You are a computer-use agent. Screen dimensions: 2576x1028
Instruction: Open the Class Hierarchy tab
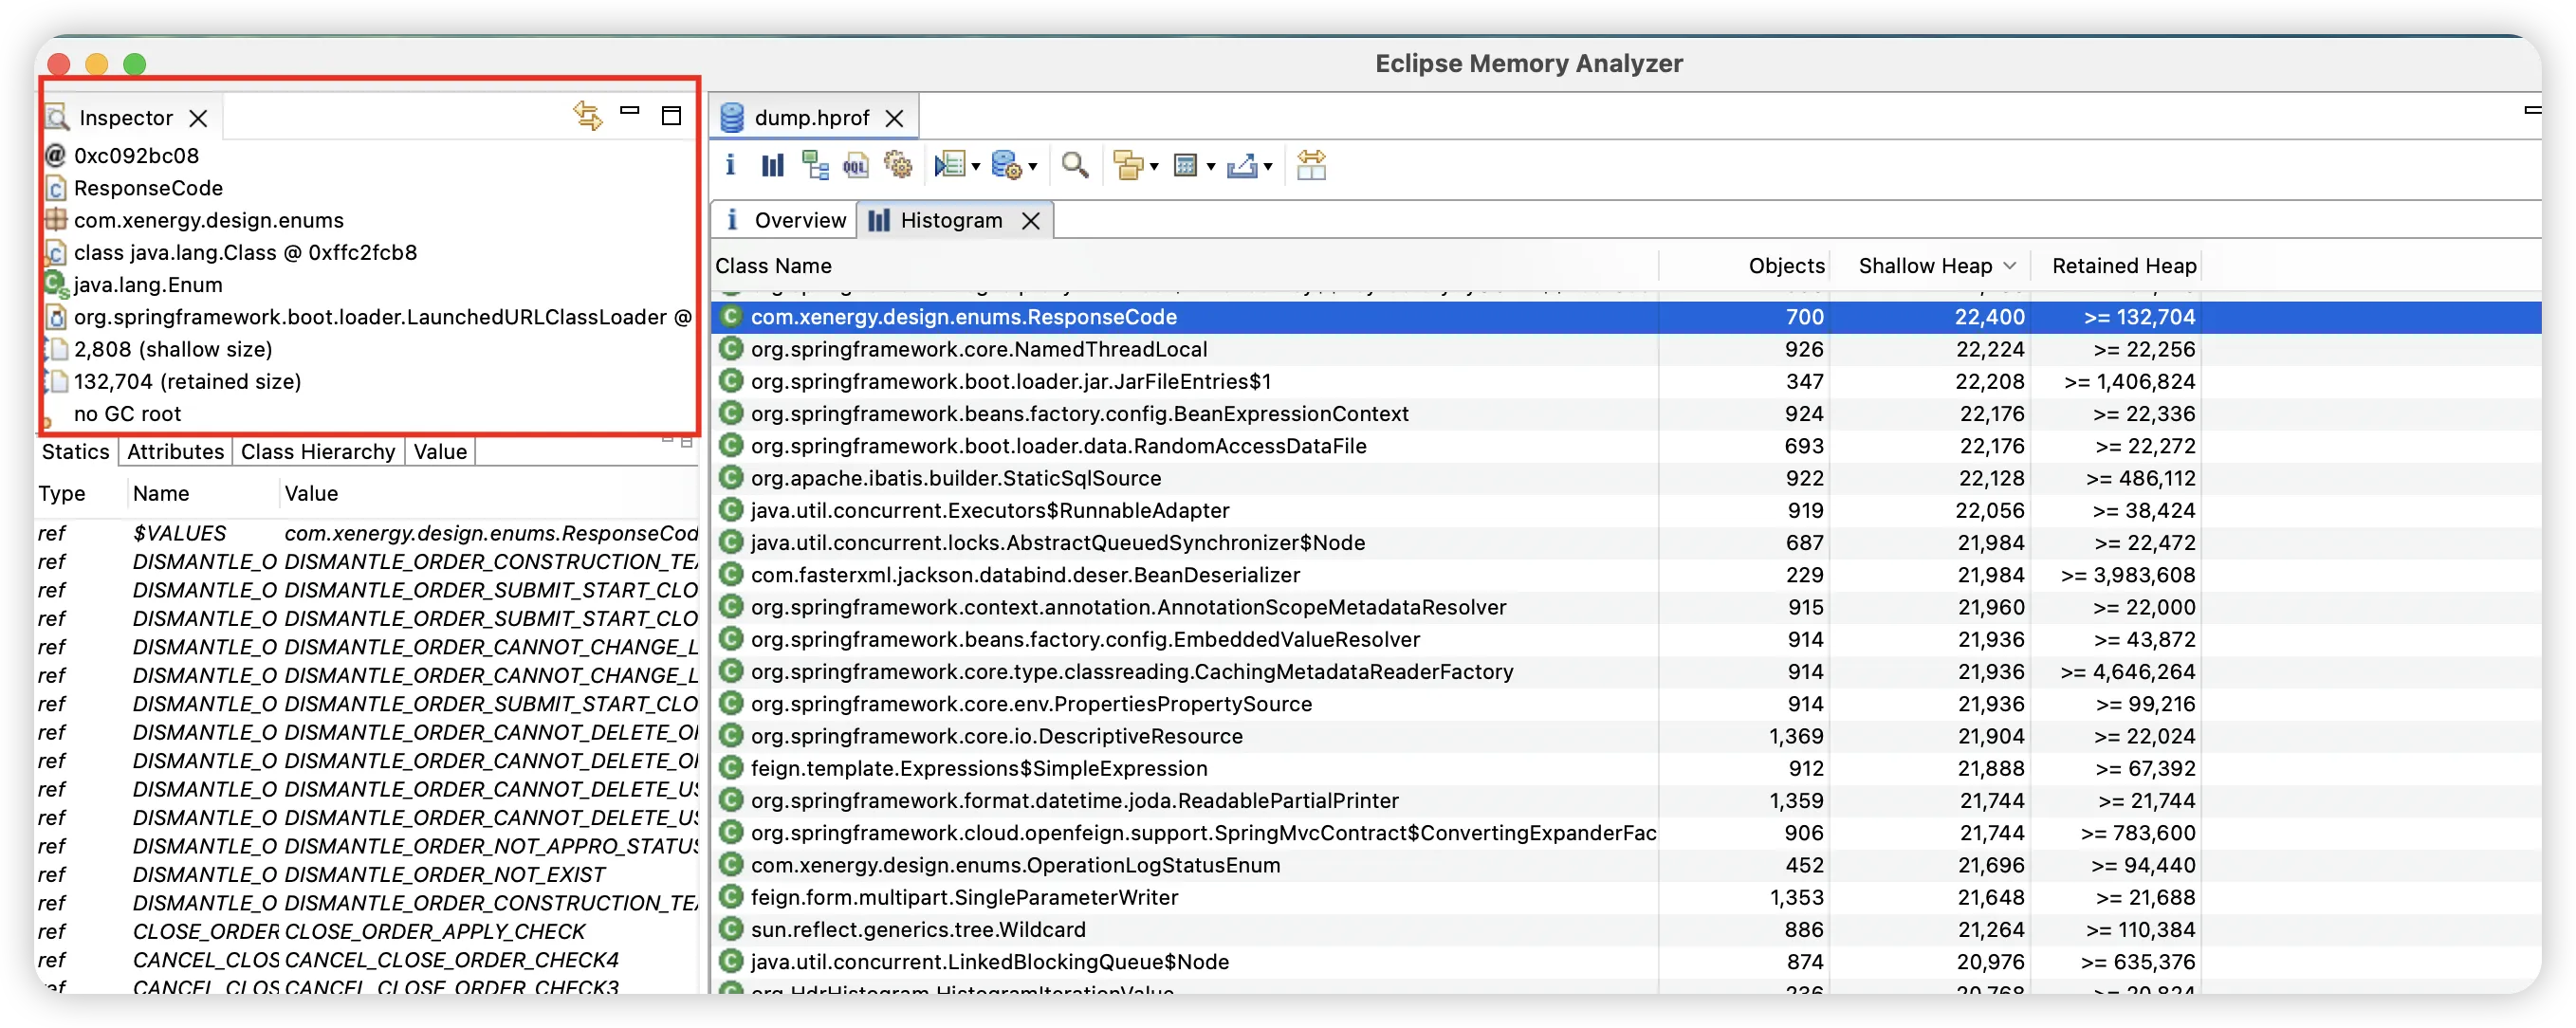click(x=318, y=452)
